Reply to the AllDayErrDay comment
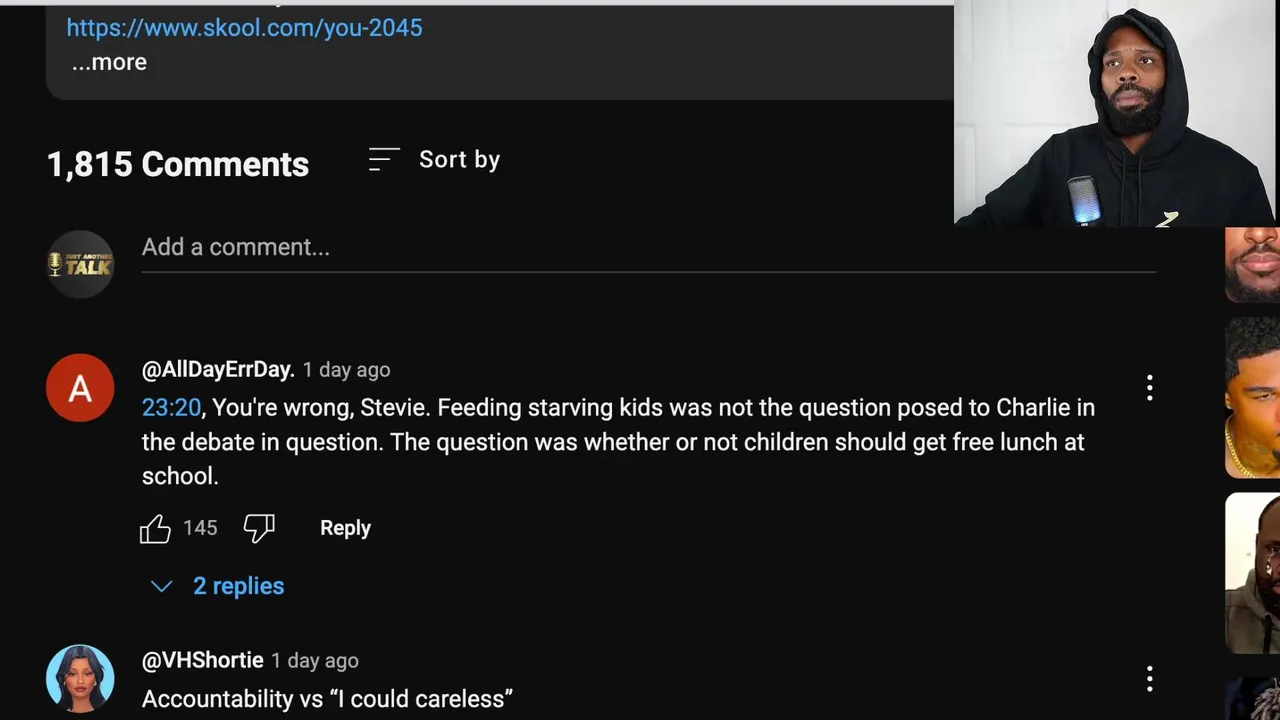The width and height of the screenshot is (1280, 720). (x=345, y=528)
